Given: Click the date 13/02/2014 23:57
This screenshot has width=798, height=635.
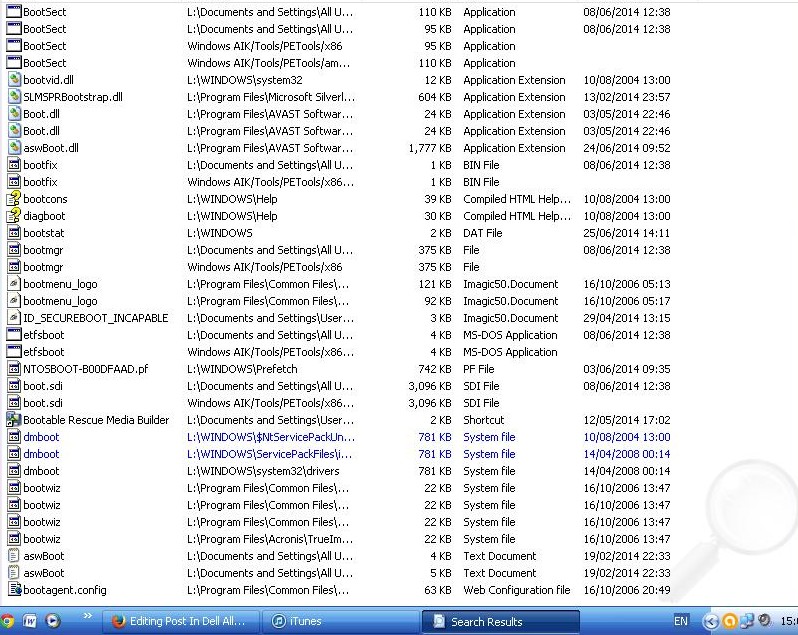Looking at the screenshot, I should [x=626, y=97].
